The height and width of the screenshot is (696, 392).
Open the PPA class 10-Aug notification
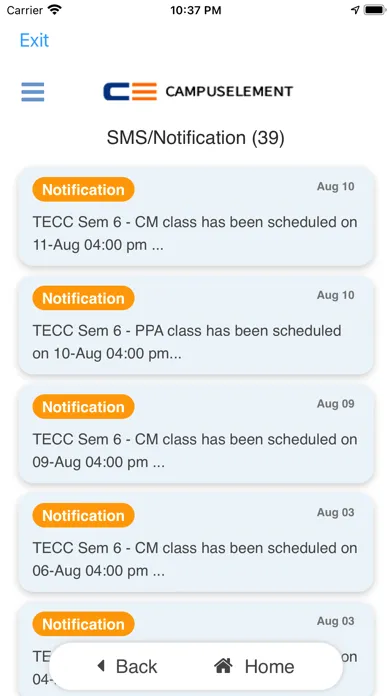tap(196, 325)
